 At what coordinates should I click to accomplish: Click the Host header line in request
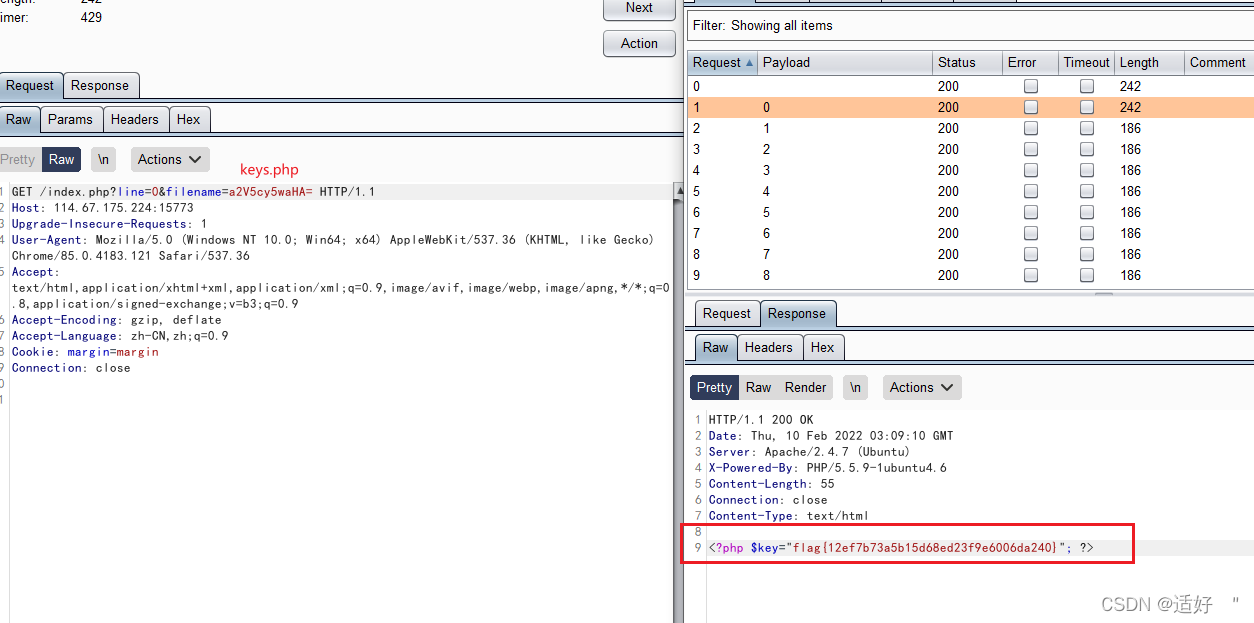pos(103,208)
